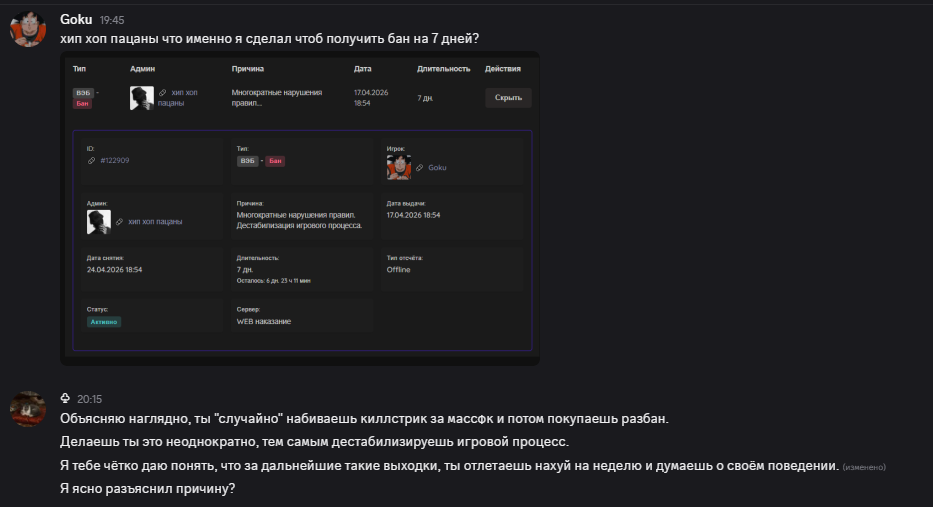Viewport: 933px width, 507px height.
Task: Click admin avatar in the table row
Action: [x=141, y=97]
